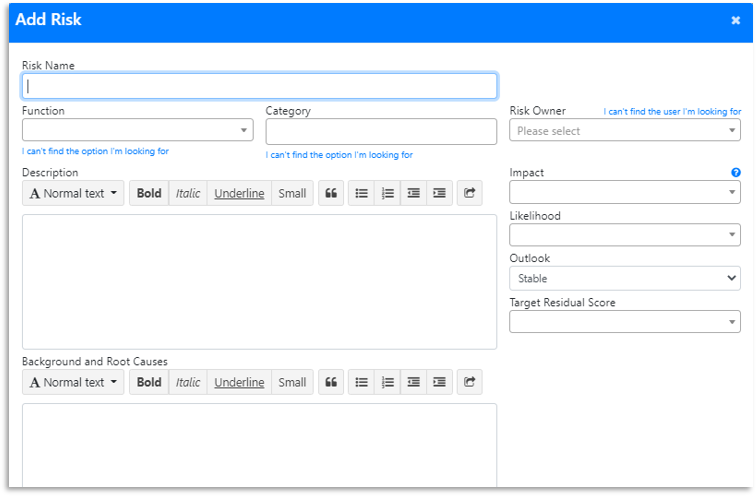This screenshot has width=756, height=496.
Task: Click the outdent icon in Description toolbar
Action: pos(414,193)
